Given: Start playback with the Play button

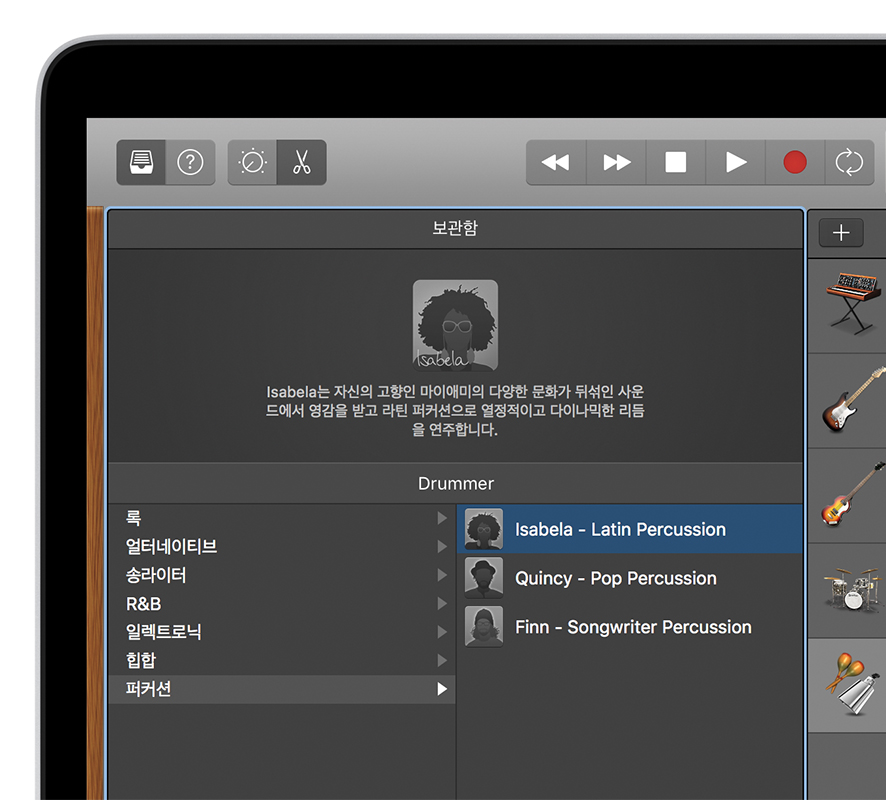Looking at the screenshot, I should click(736, 162).
